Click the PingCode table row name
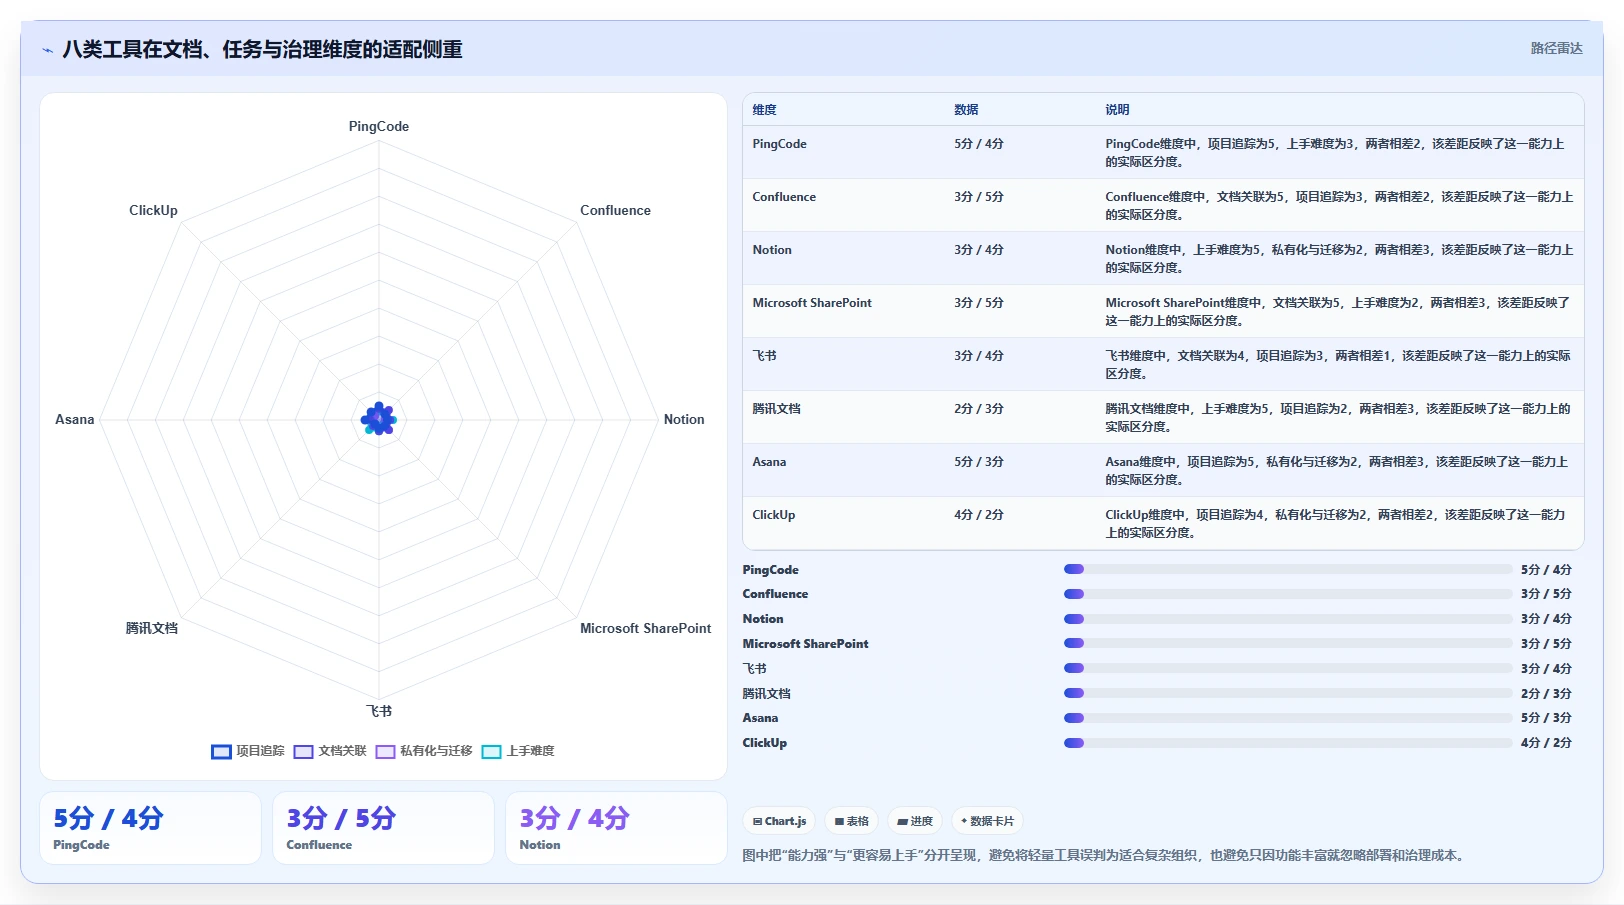This screenshot has height=905, width=1624. tap(779, 144)
